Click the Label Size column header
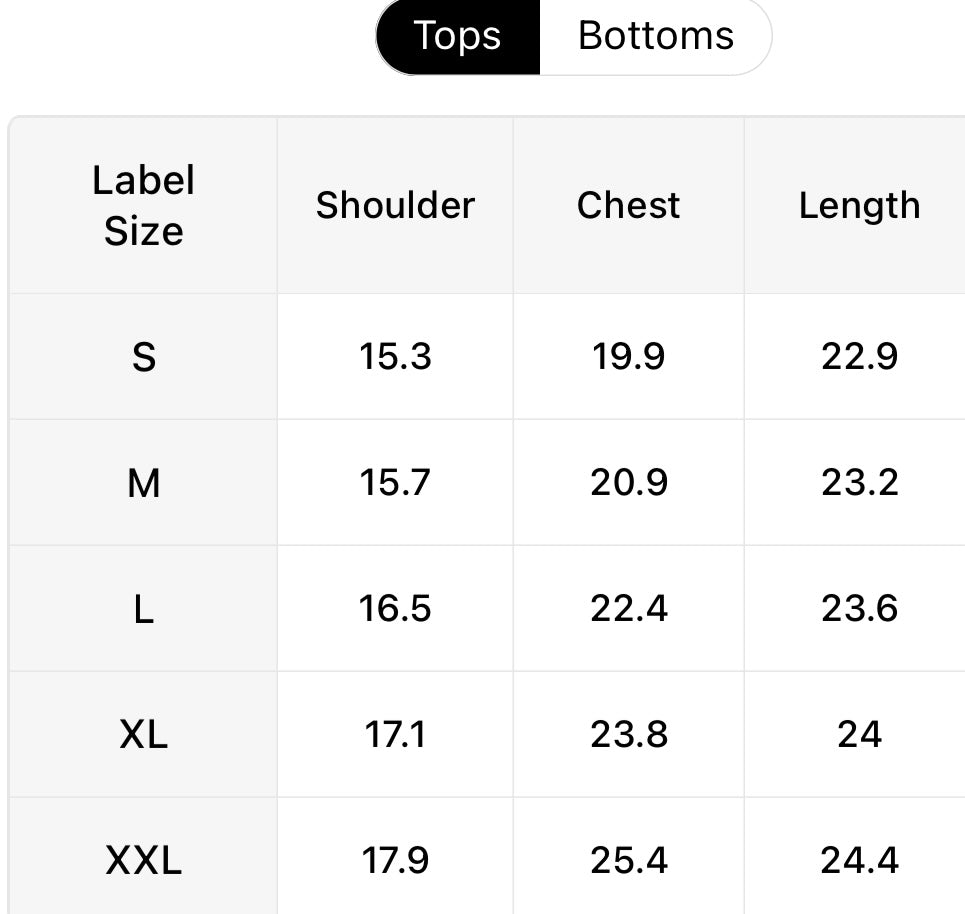The image size is (965, 914). pyautogui.click(x=144, y=206)
